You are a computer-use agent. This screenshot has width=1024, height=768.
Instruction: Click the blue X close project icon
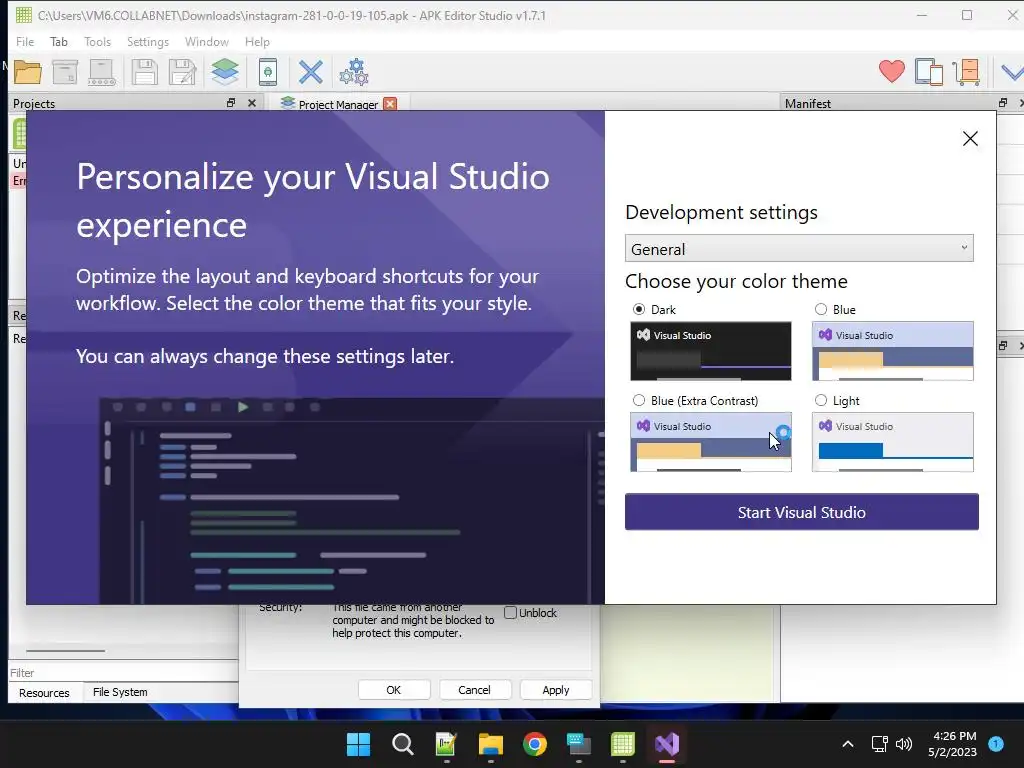[311, 72]
